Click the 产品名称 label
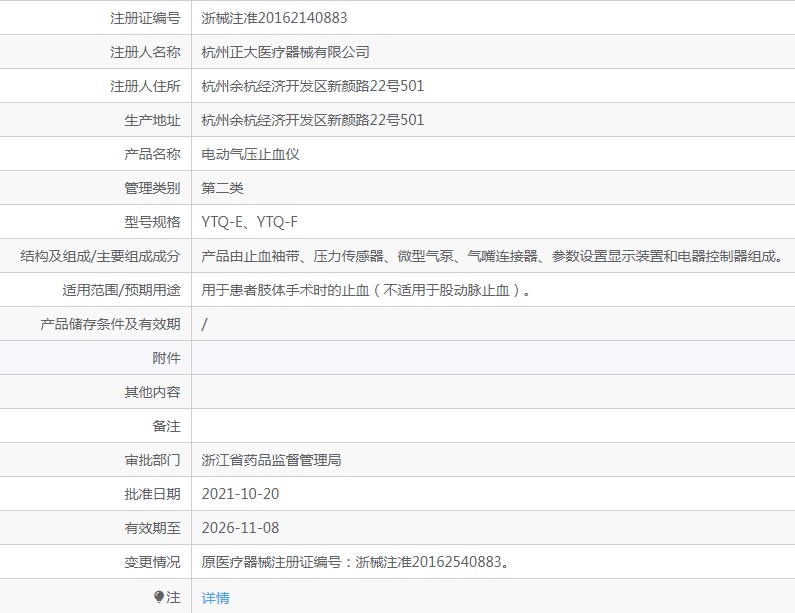The width and height of the screenshot is (795, 613). tap(152, 154)
